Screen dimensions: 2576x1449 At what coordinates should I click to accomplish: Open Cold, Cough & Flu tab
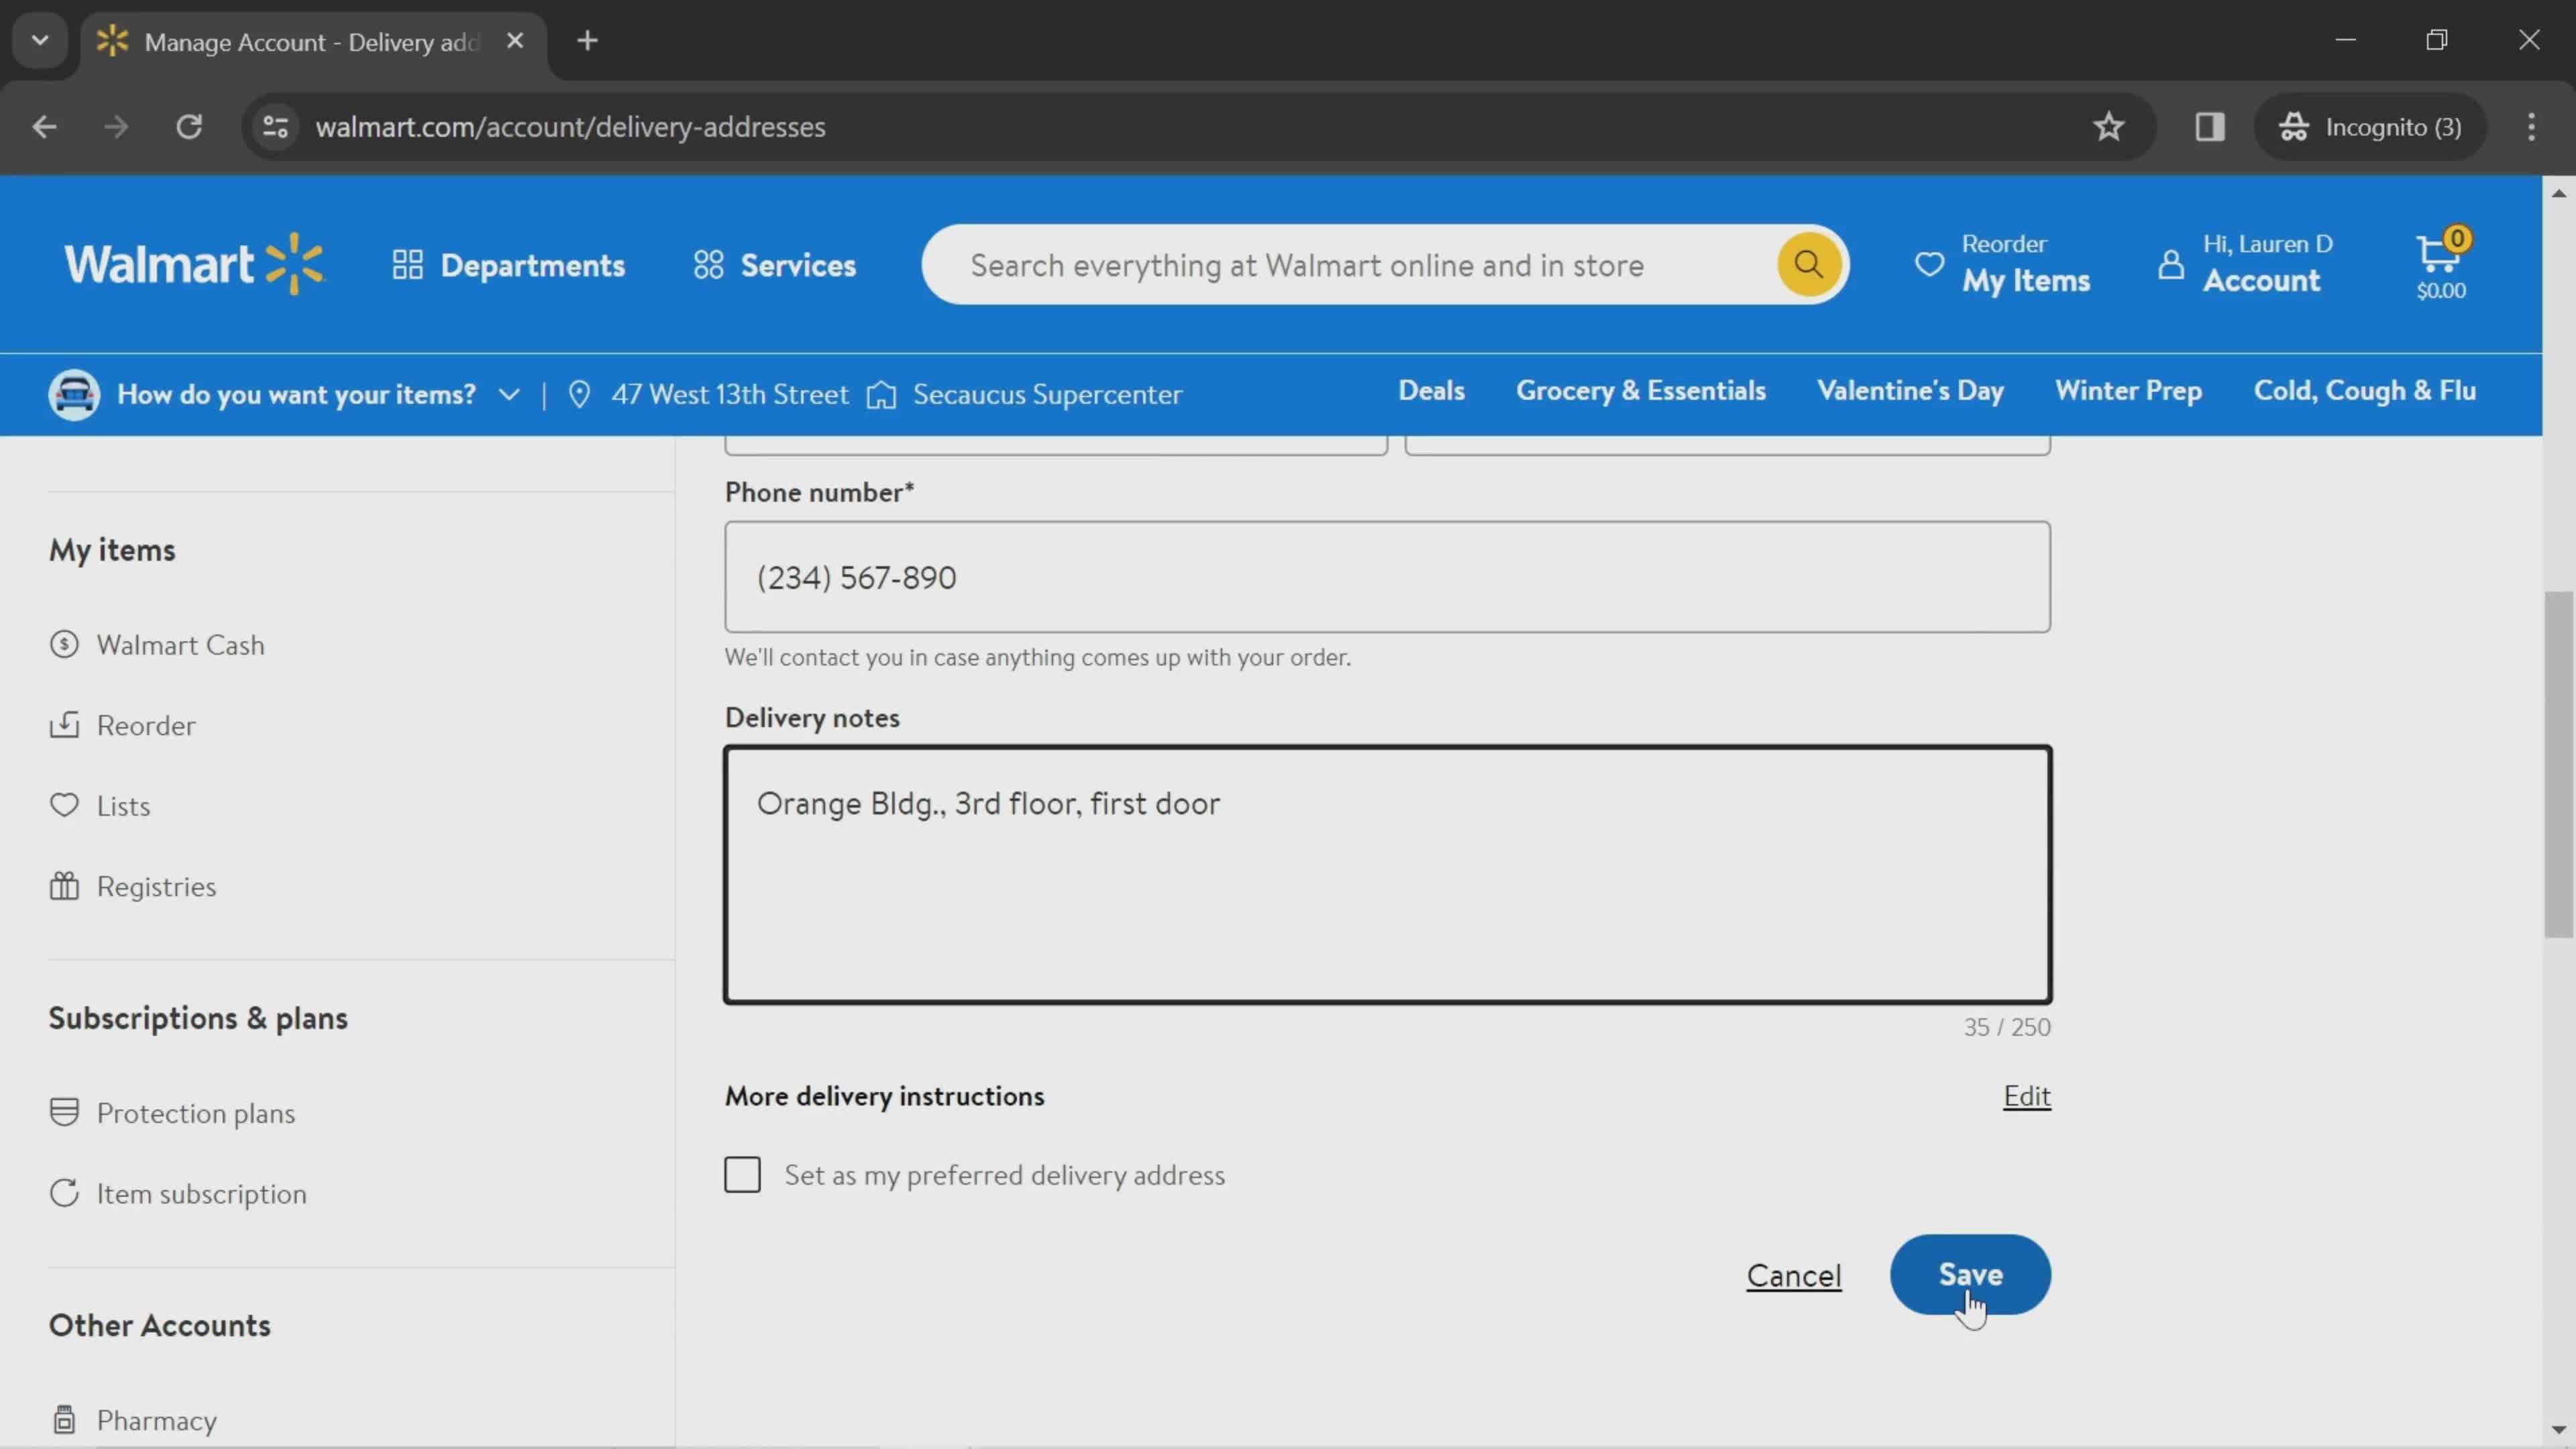coord(2364,391)
